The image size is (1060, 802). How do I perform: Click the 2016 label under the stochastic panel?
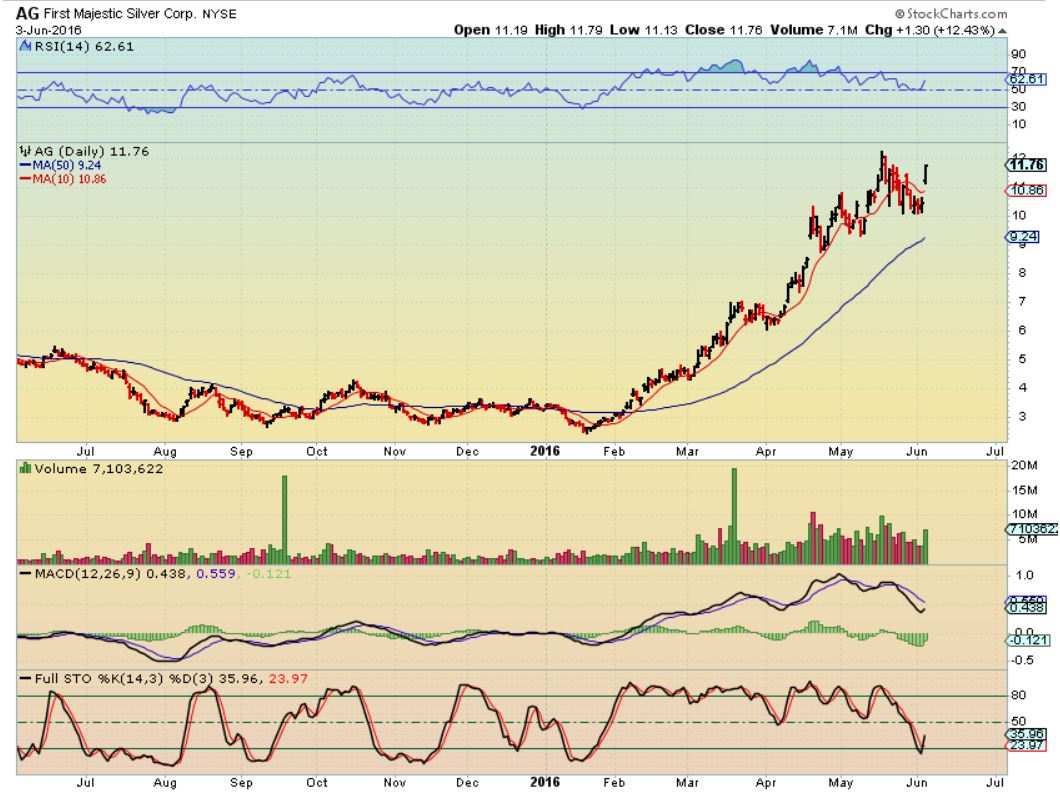coord(544,782)
